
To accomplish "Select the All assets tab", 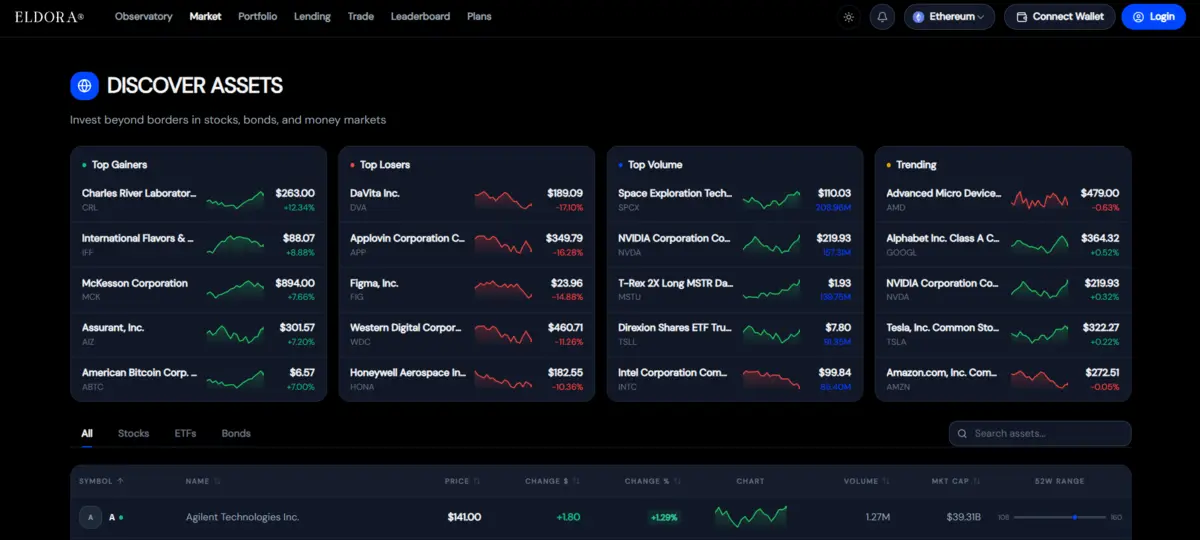I will click(x=87, y=433).
